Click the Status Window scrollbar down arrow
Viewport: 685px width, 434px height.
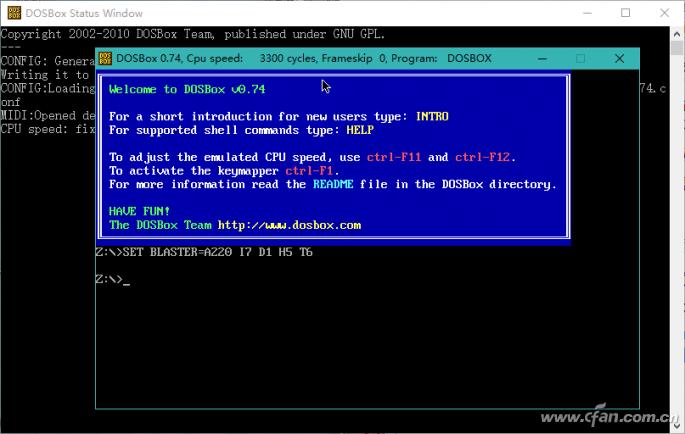click(677, 424)
